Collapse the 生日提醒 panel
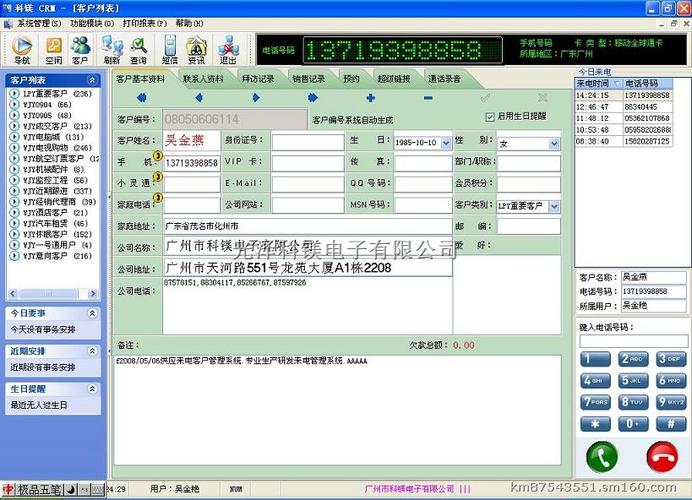The height and width of the screenshot is (500, 692). point(92,389)
